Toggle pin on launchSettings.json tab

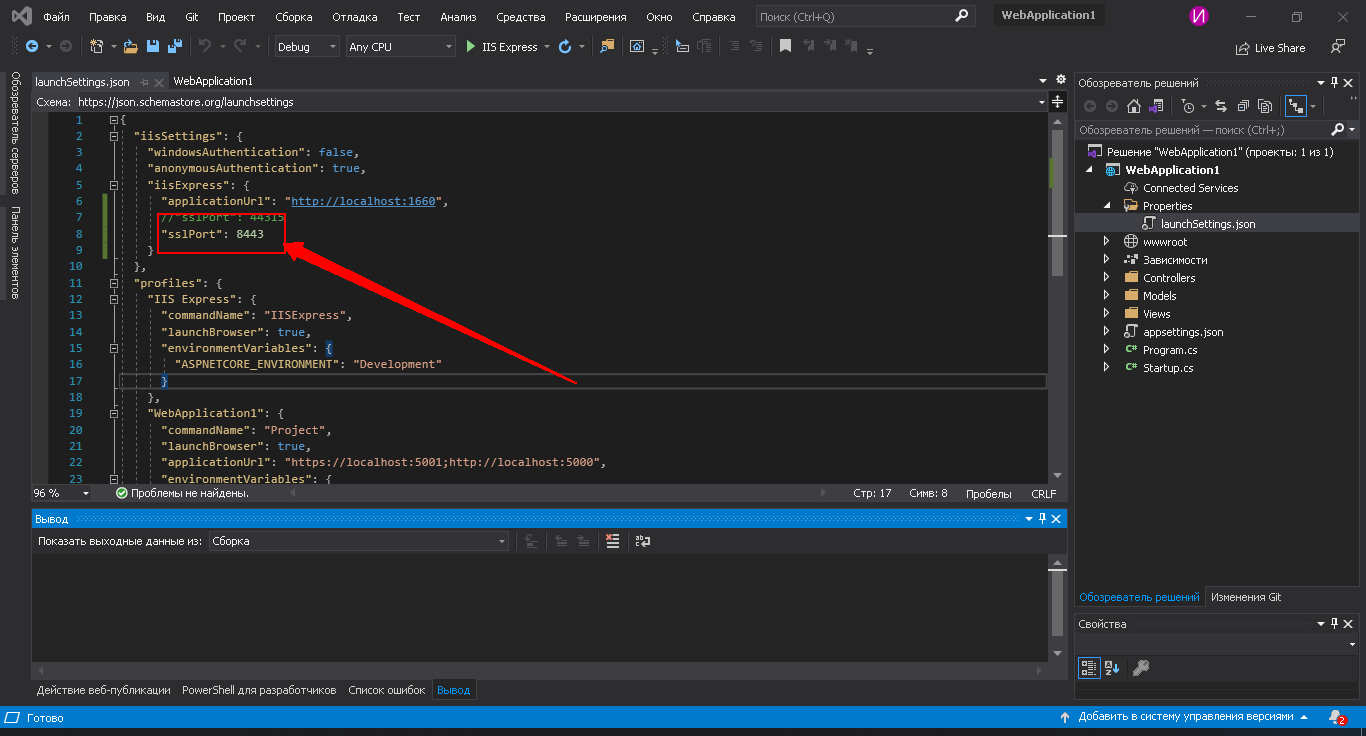click(x=143, y=82)
